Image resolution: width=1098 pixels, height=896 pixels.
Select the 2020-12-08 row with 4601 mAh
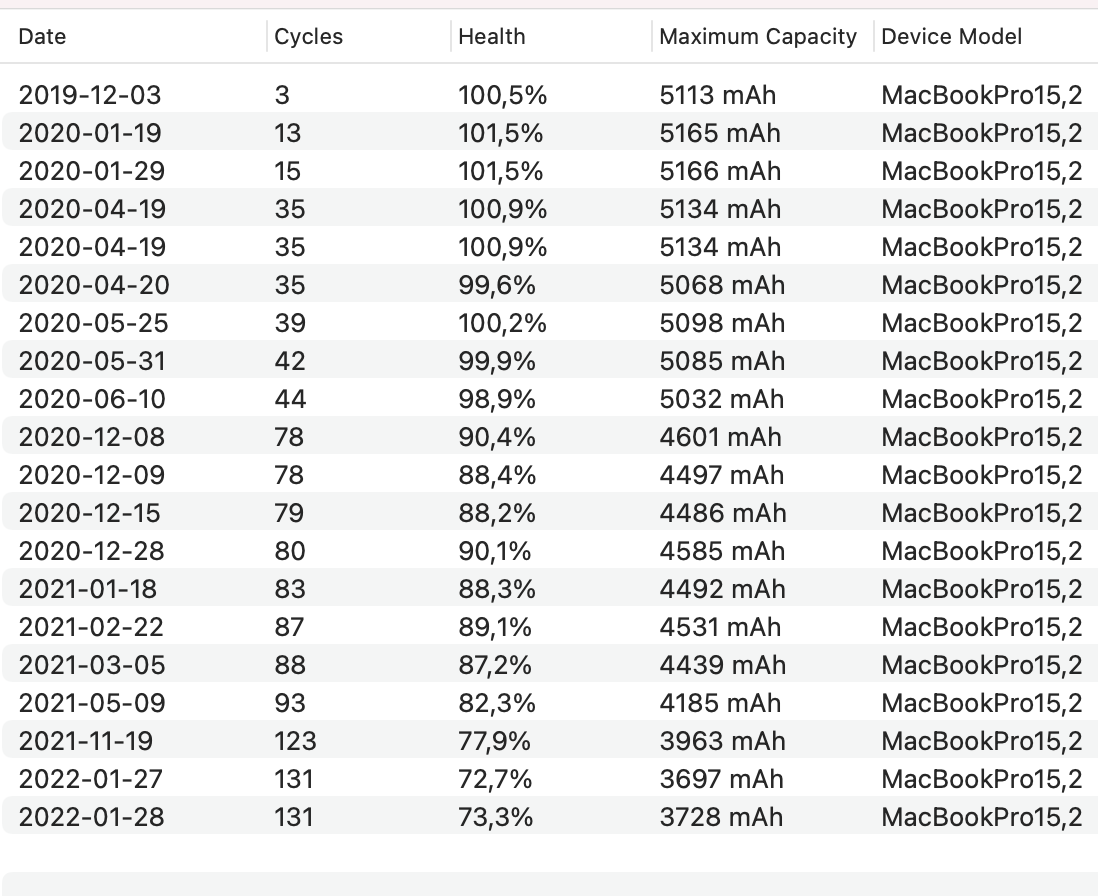coord(550,437)
